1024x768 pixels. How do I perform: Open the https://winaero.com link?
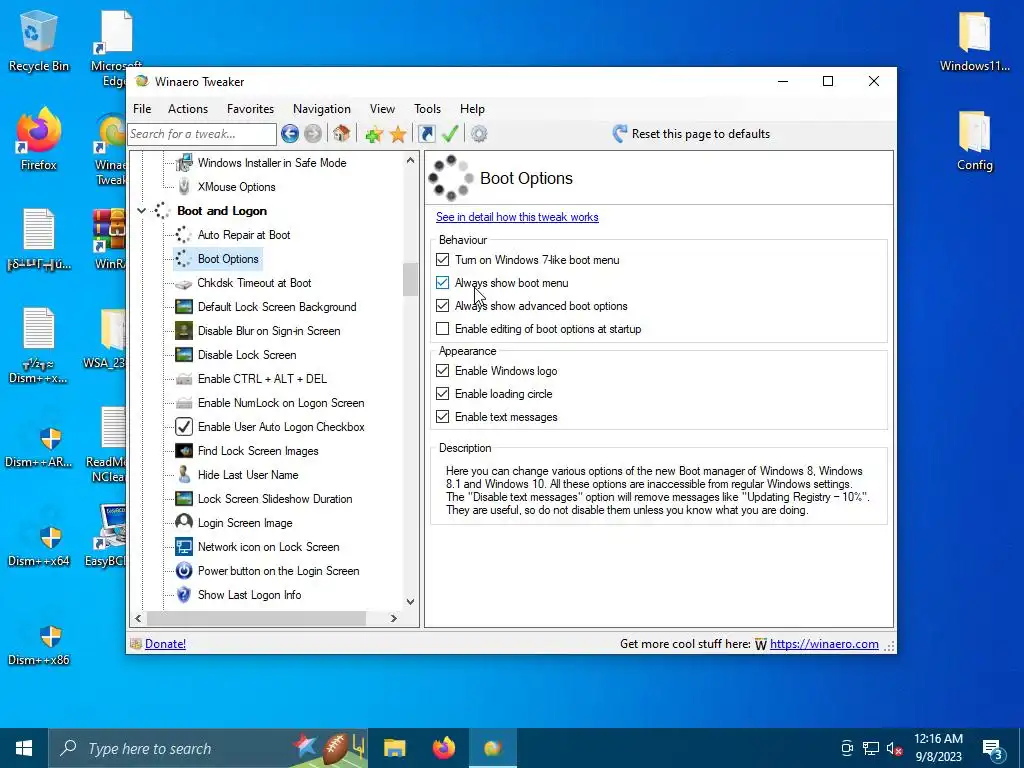(824, 644)
